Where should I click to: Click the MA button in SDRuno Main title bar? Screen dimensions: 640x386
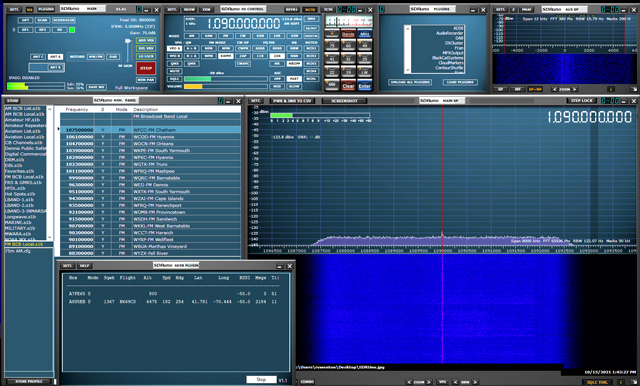[x=29, y=9]
